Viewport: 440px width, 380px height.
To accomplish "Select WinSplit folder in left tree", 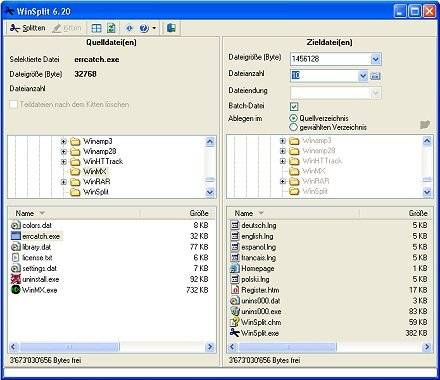I will pyautogui.click(x=96, y=192).
